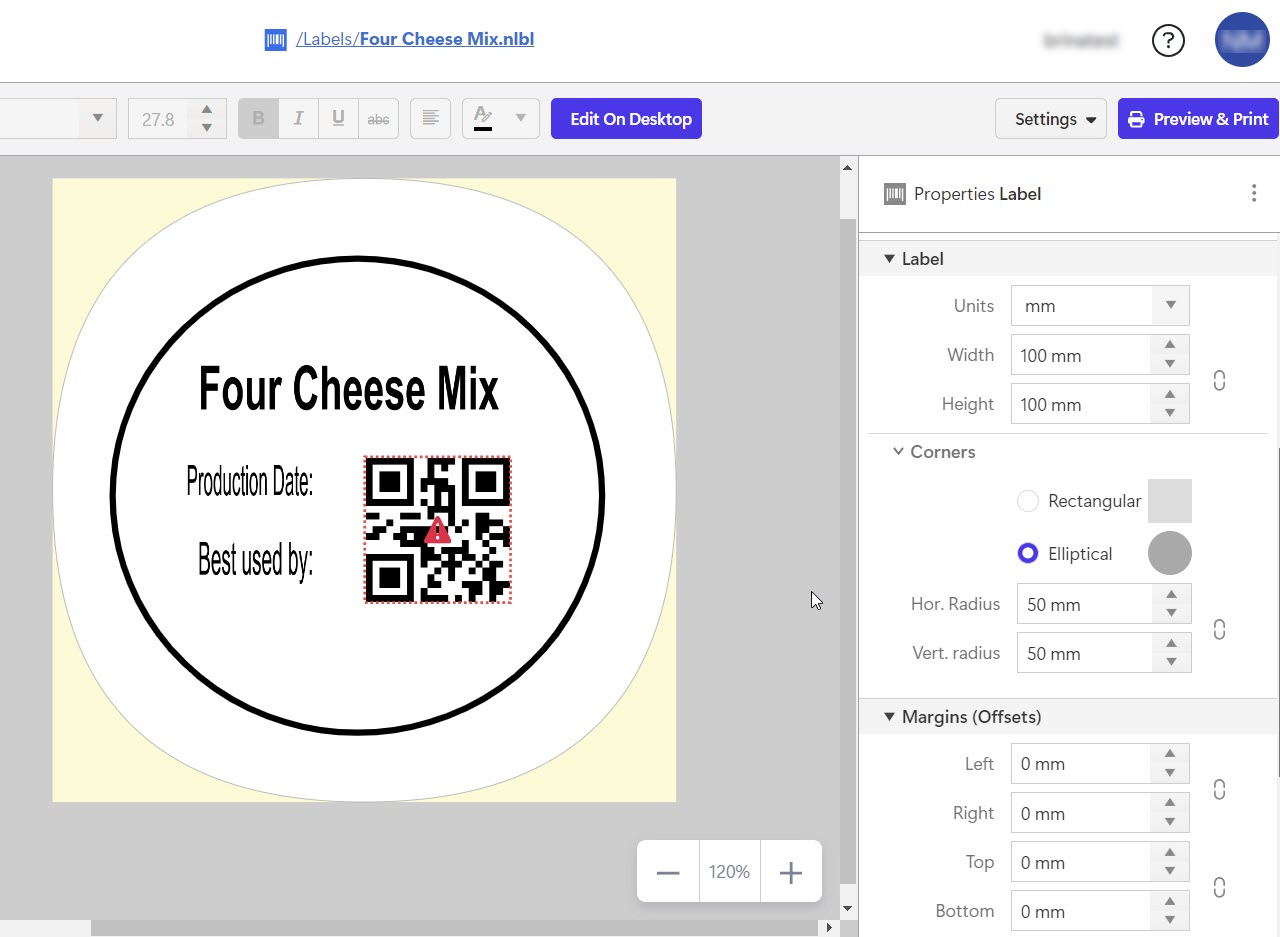Click the Top margin 0 mm field
This screenshot has width=1280, height=937.
click(1082, 862)
